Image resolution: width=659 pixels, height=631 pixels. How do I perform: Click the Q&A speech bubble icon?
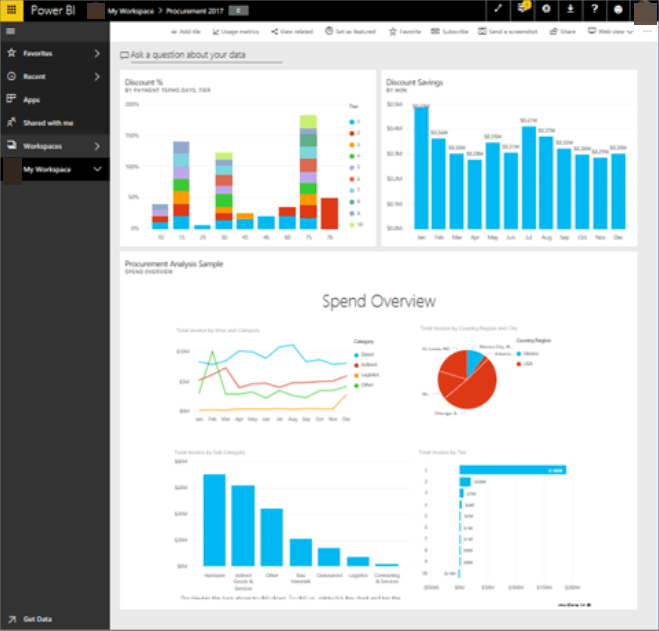click(x=124, y=55)
